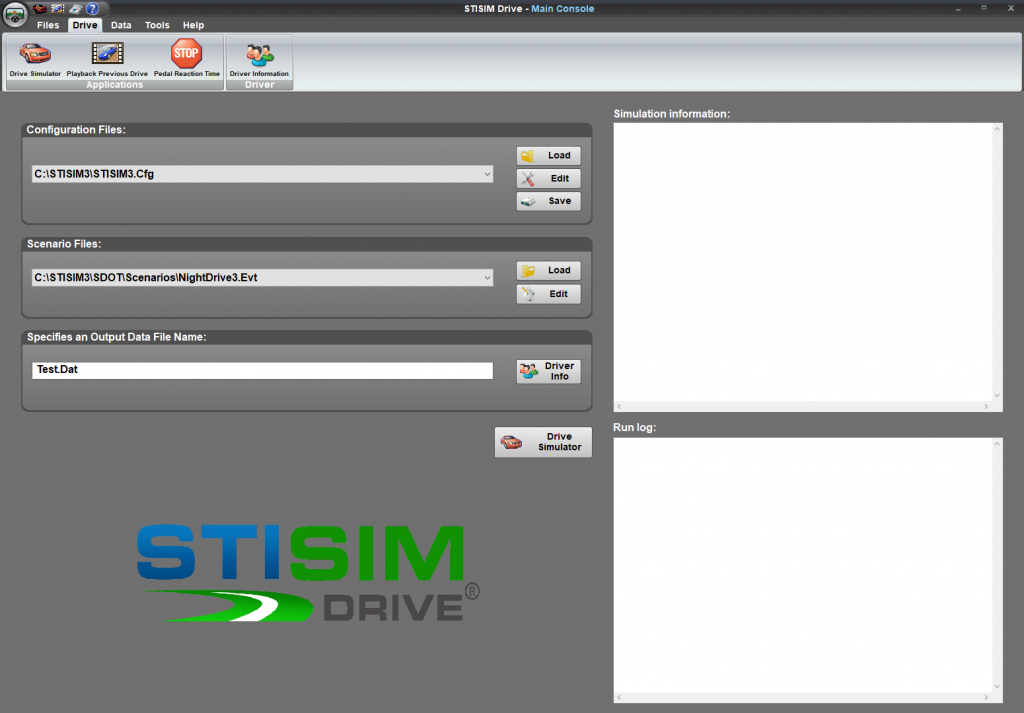Maximize the STISIM Drive window
The image size is (1024, 713).
coord(984,8)
